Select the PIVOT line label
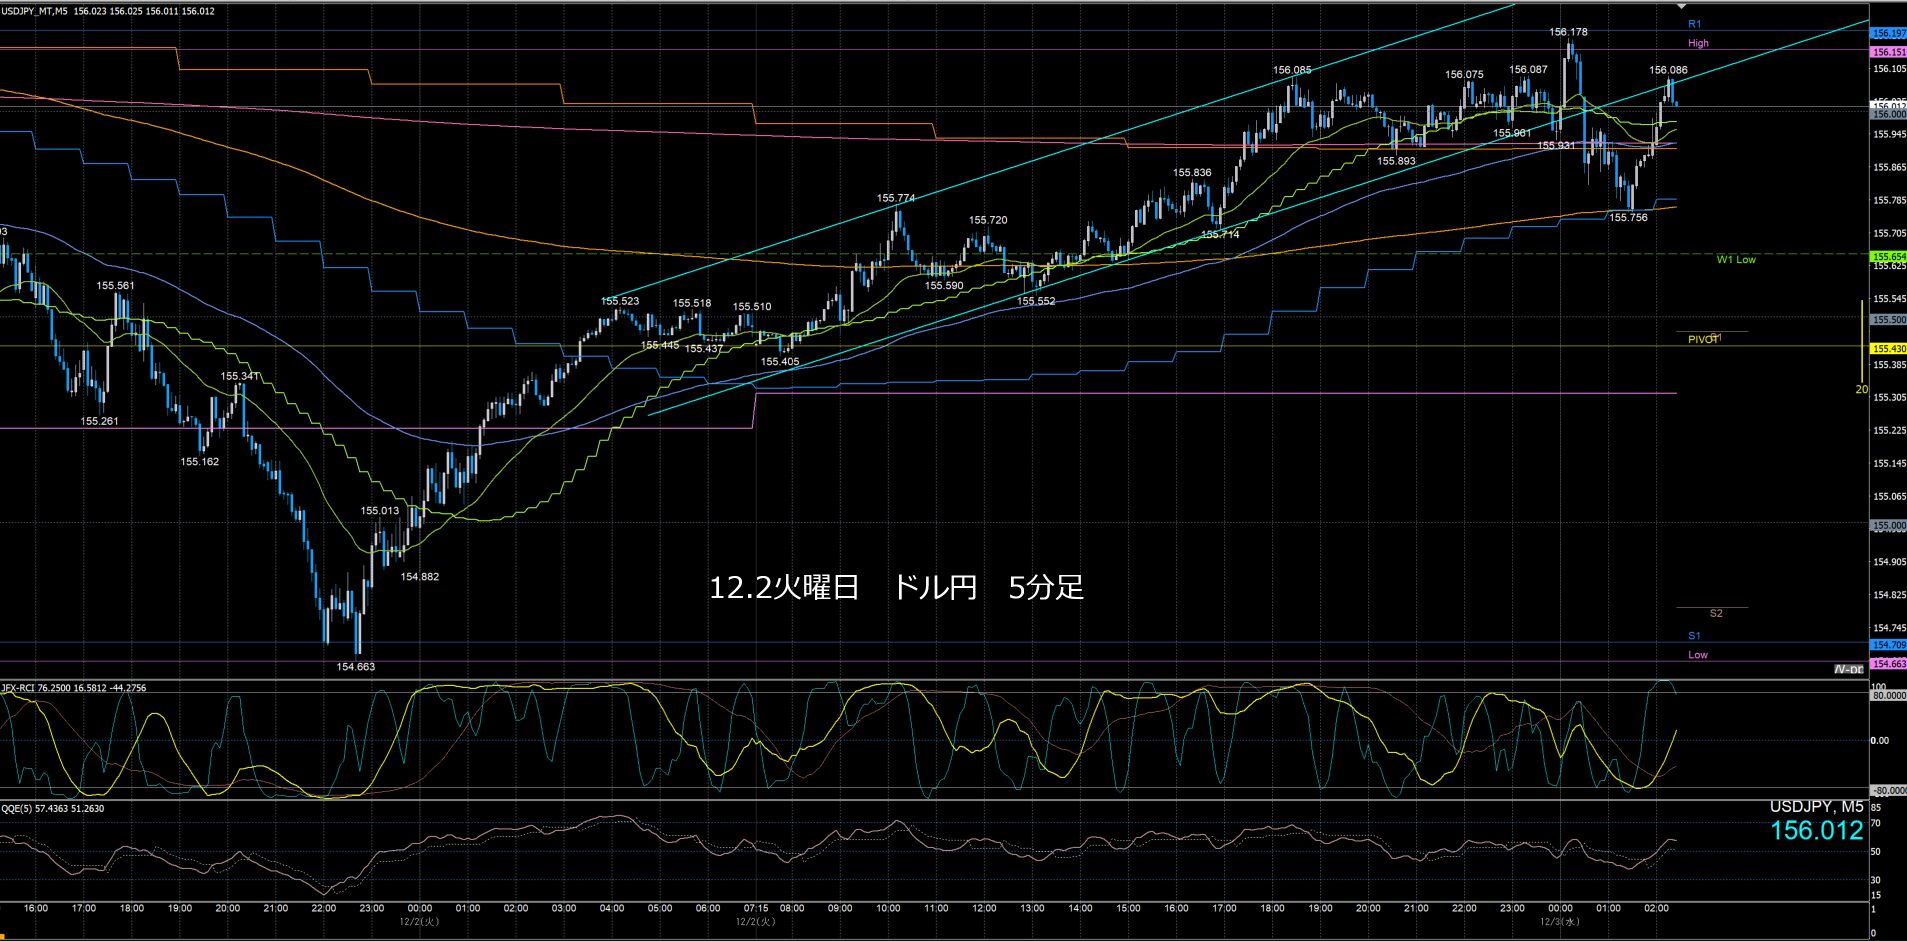 click(x=1703, y=340)
